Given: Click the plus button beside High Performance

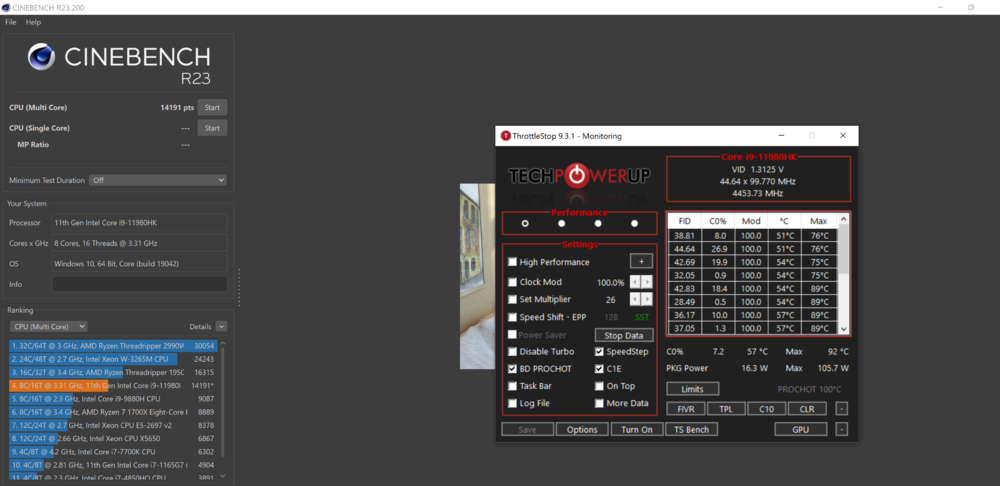Looking at the screenshot, I should (x=640, y=262).
